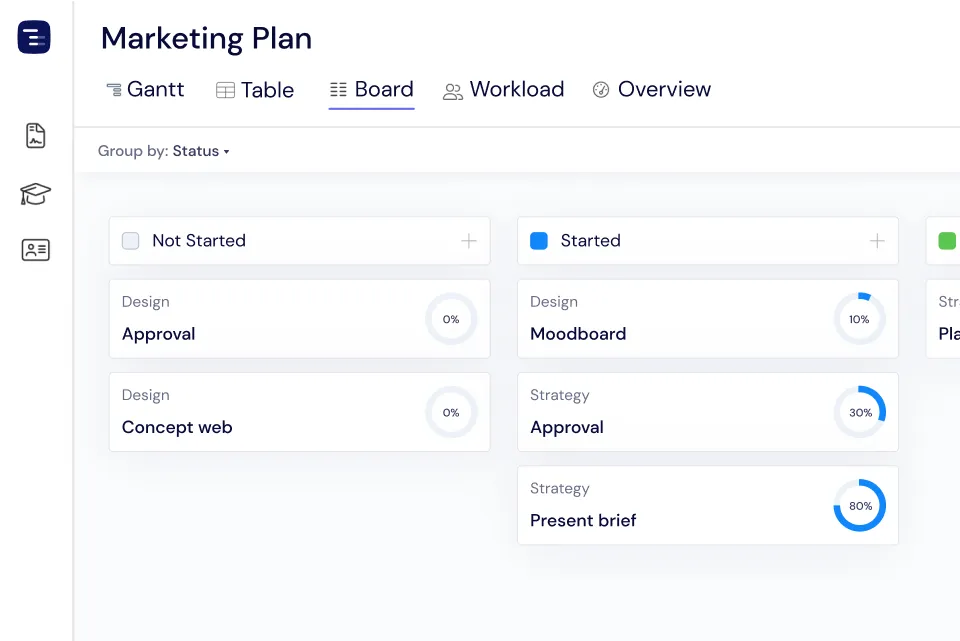Click the Marketing Plan title
The image size is (960, 641).
pyautogui.click(x=206, y=38)
